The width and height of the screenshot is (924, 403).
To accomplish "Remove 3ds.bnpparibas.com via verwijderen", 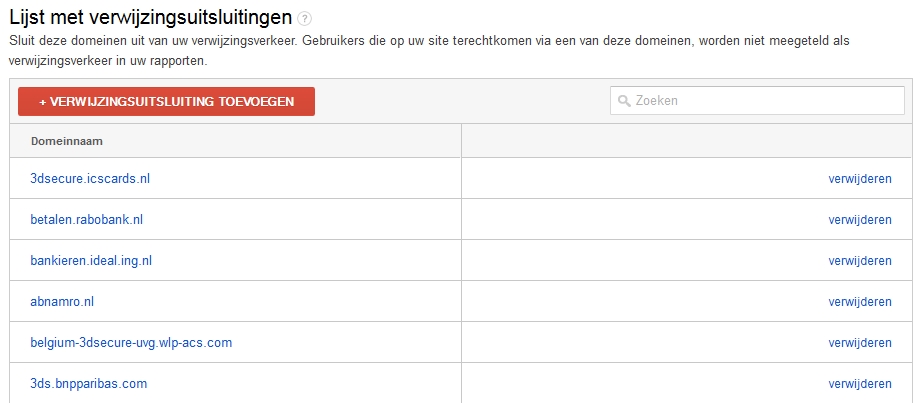I will pyautogui.click(x=860, y=384).
